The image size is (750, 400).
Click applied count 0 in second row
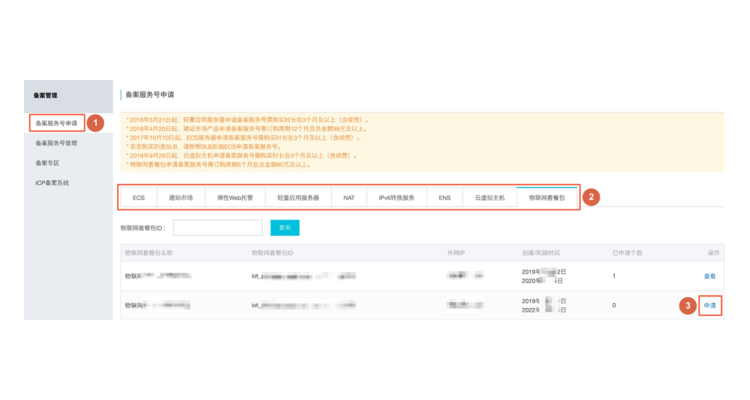tap(614, 305)
